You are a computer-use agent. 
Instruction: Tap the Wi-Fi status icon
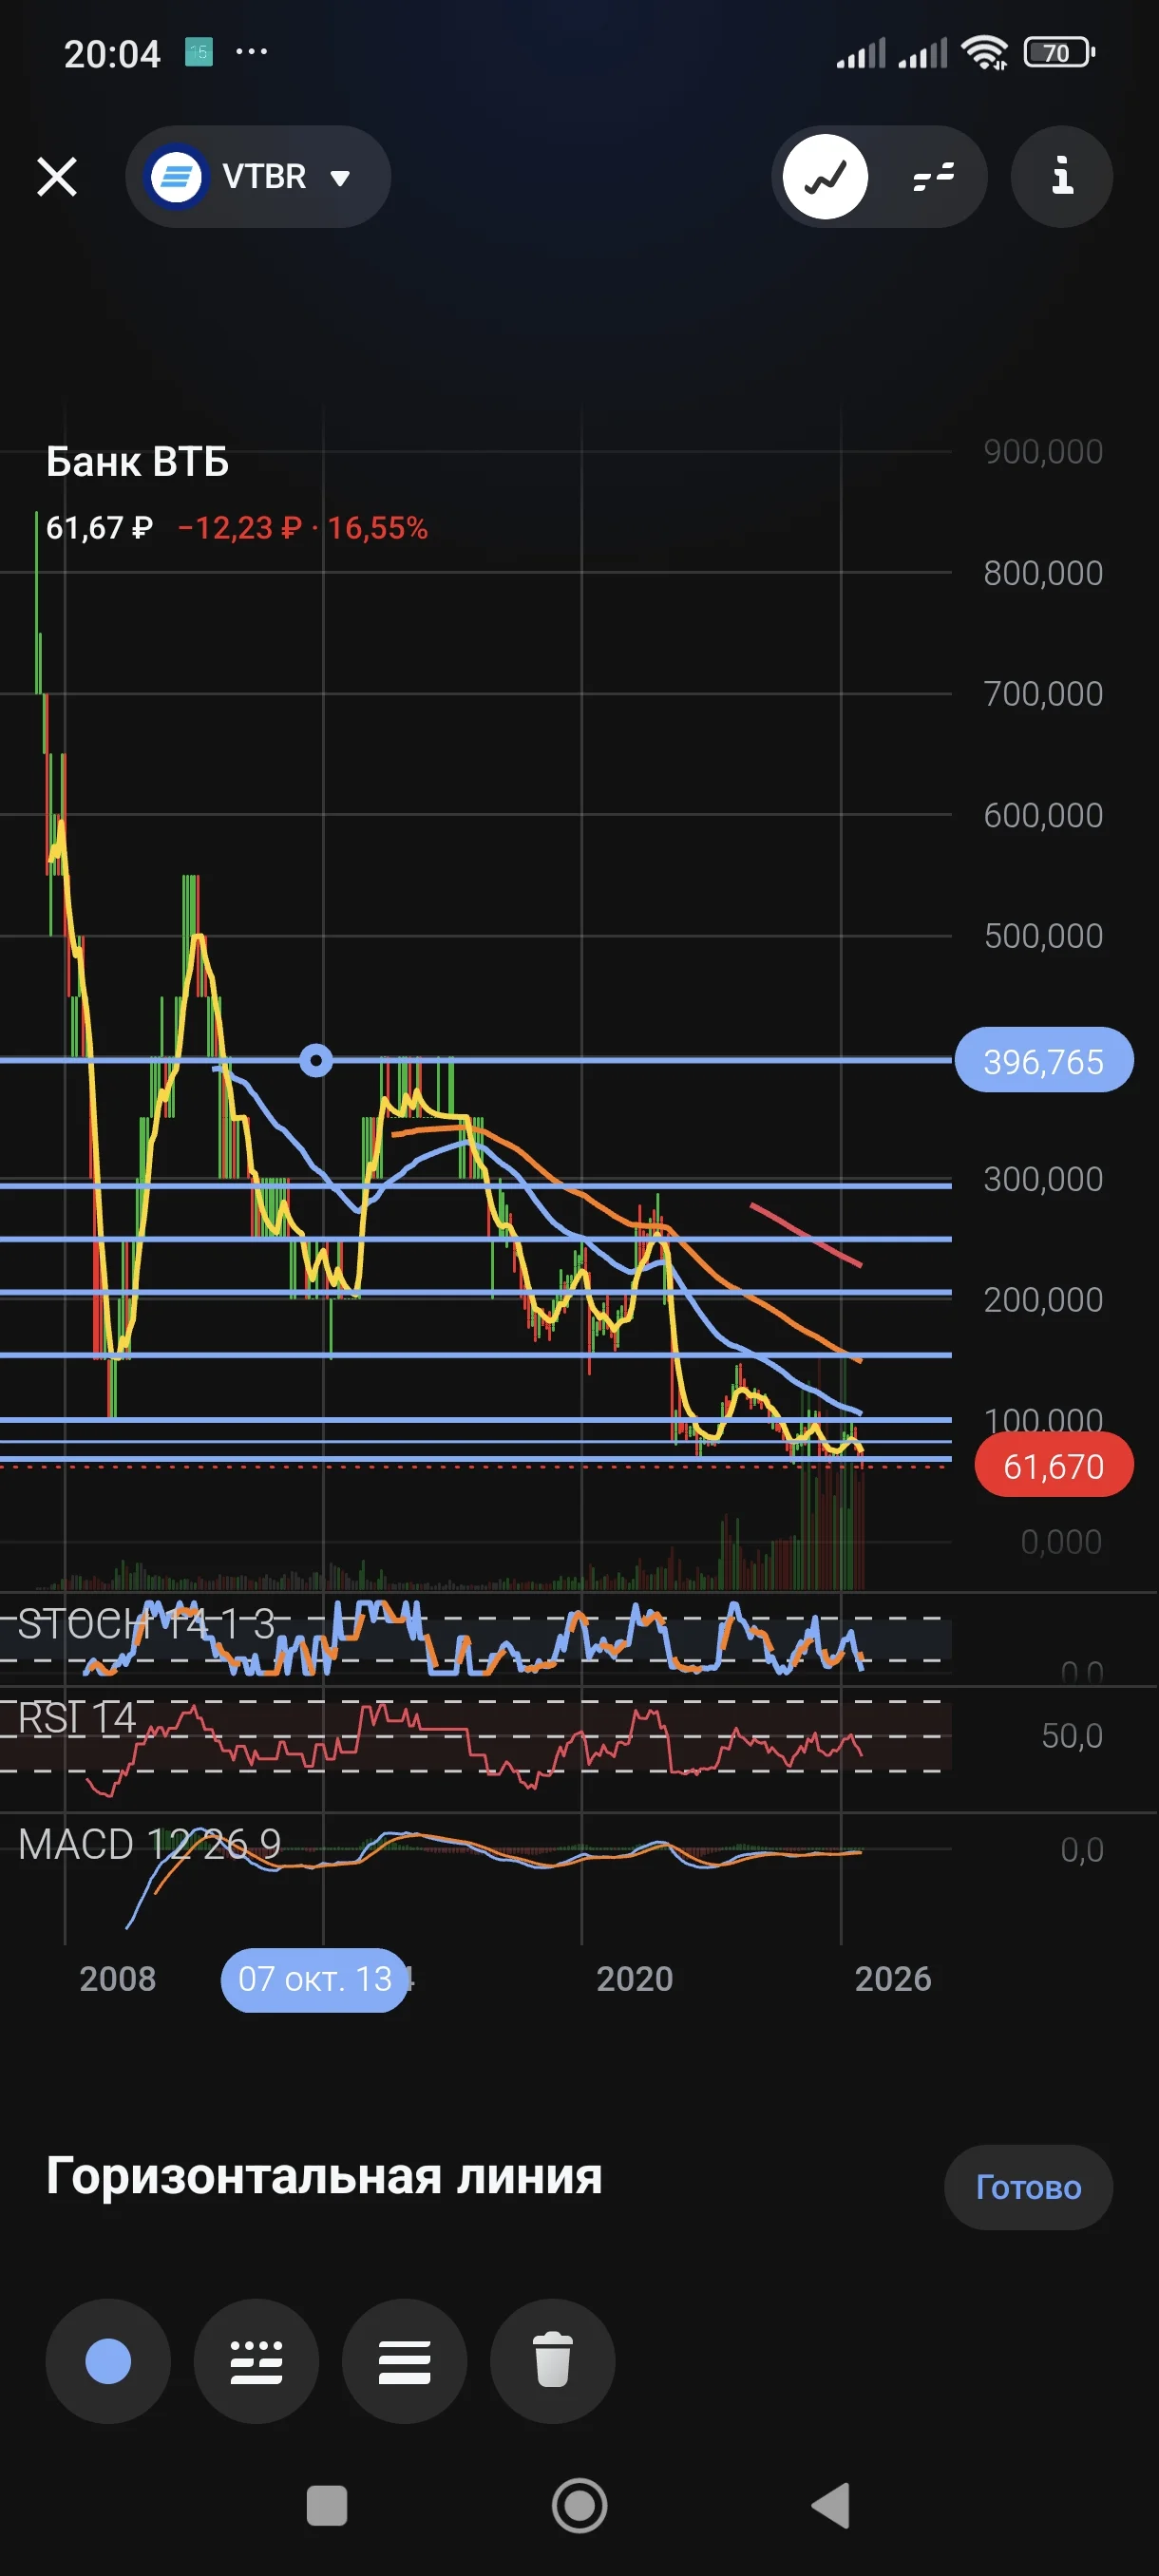(984, 52)
